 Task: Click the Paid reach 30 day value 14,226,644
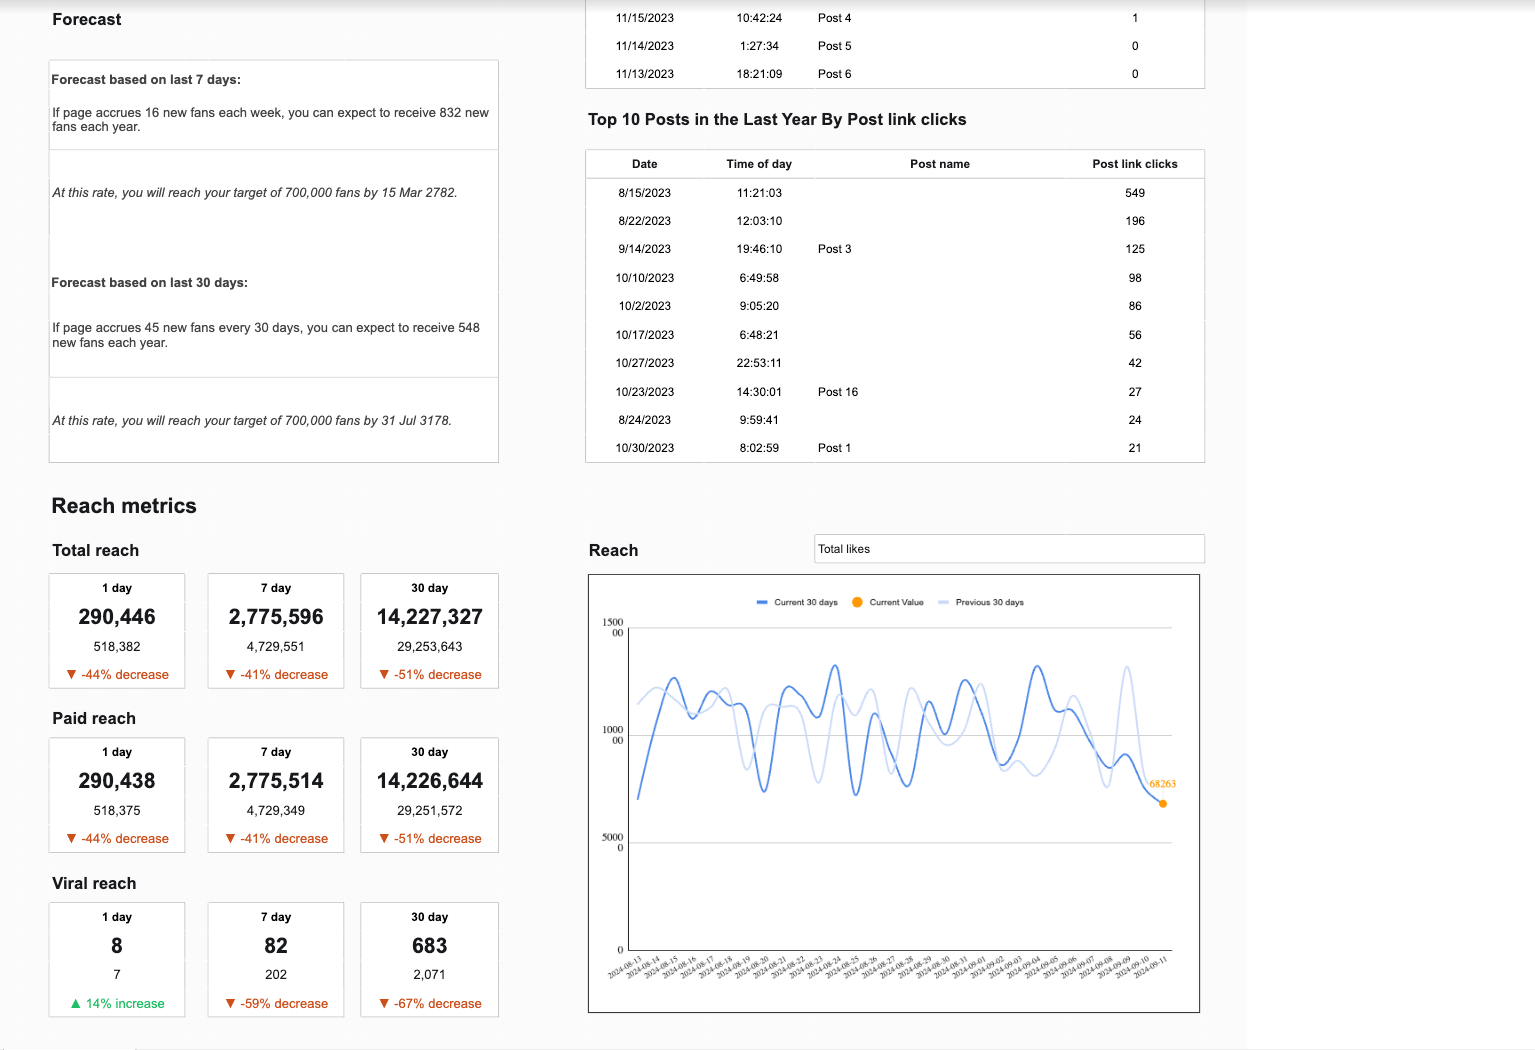(429, 781)
